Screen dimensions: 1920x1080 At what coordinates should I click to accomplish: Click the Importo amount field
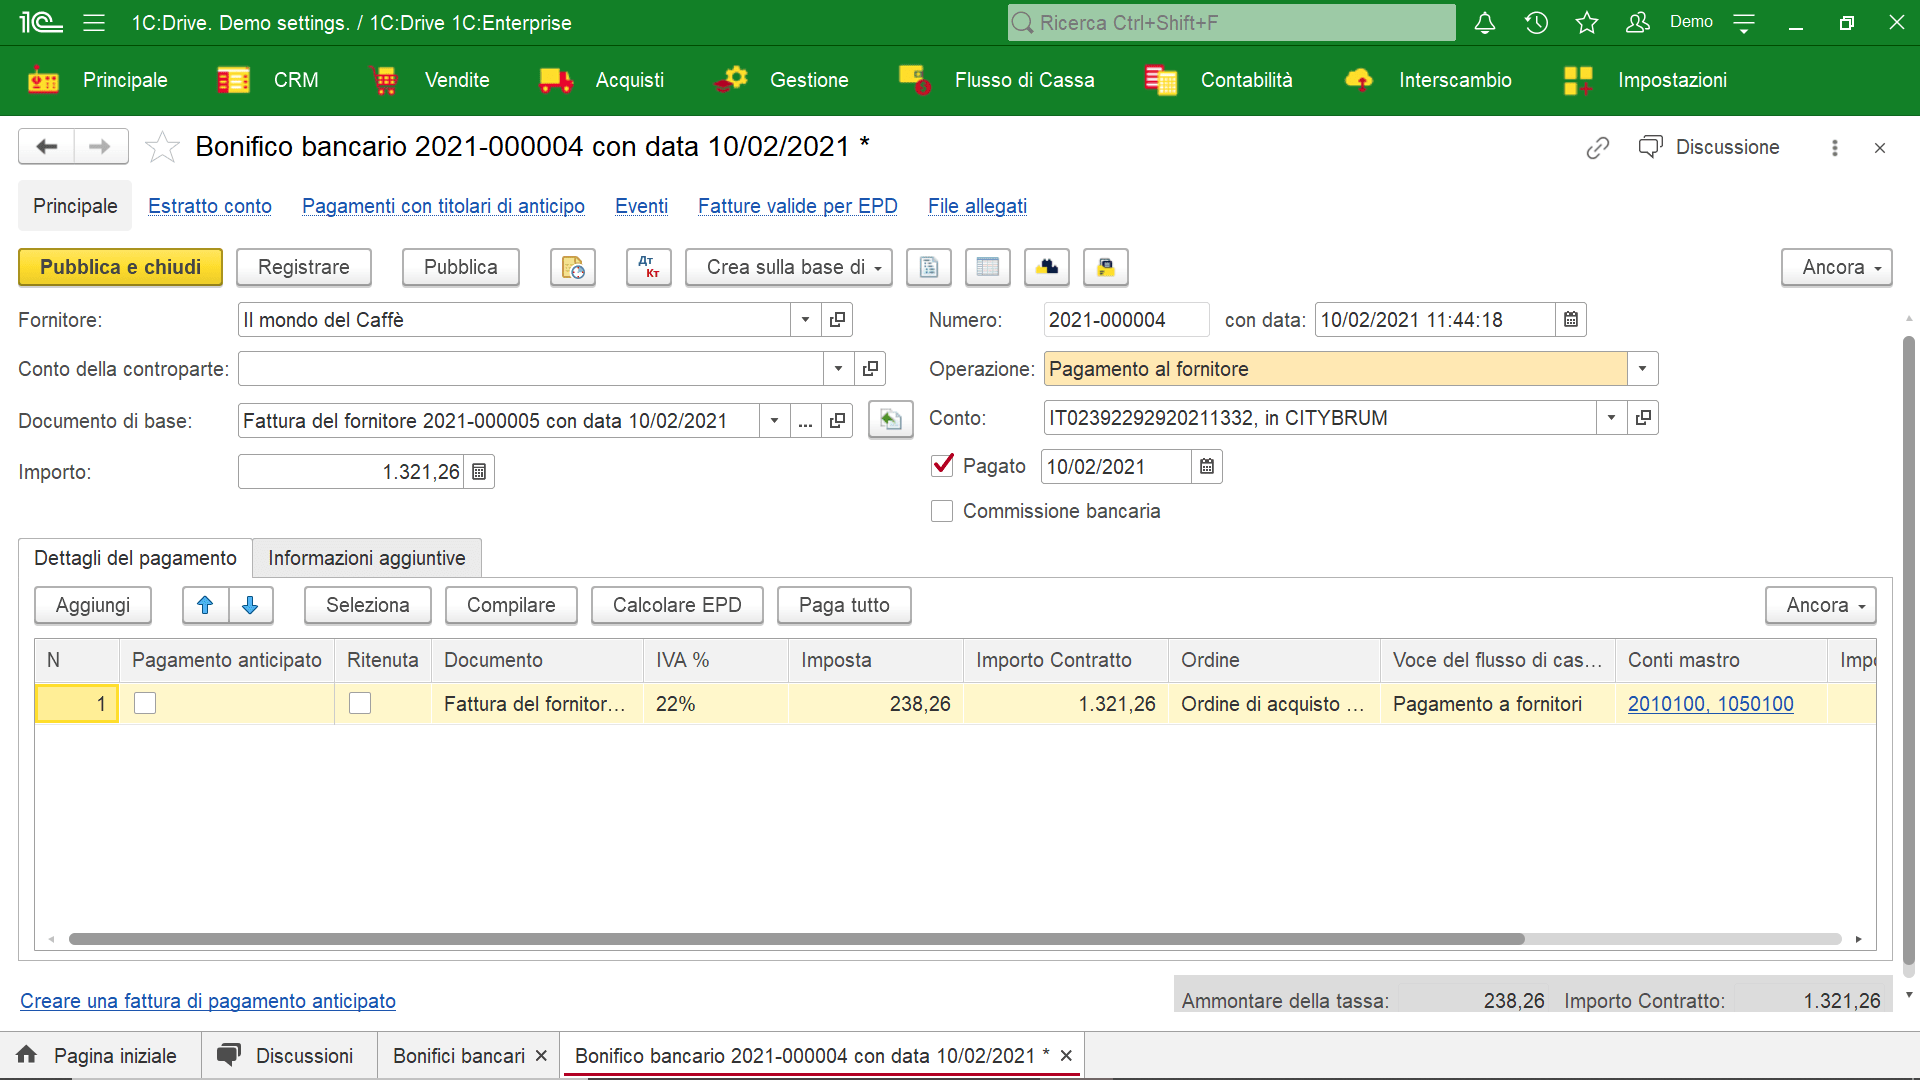point(351,472)
